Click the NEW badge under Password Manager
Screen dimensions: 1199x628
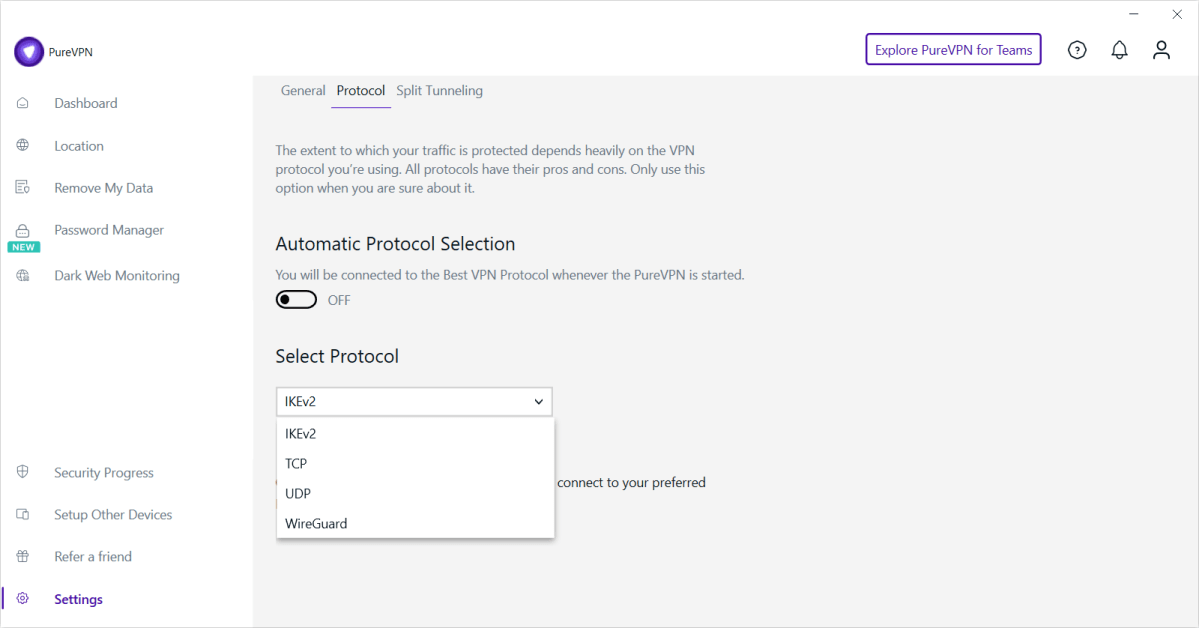[x=24, y=247]
